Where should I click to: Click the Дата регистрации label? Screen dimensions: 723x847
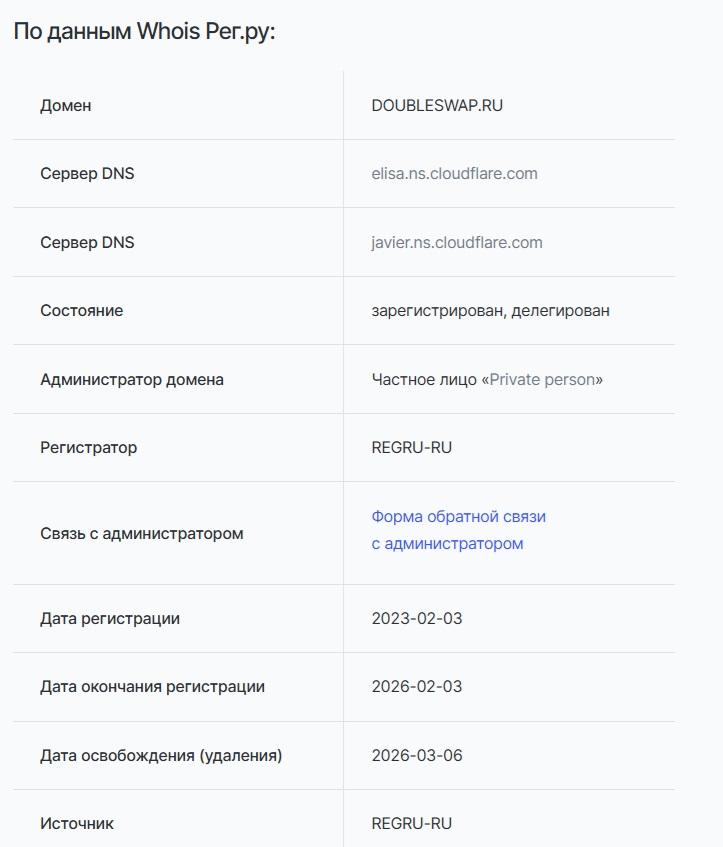[x=110, y=619]
